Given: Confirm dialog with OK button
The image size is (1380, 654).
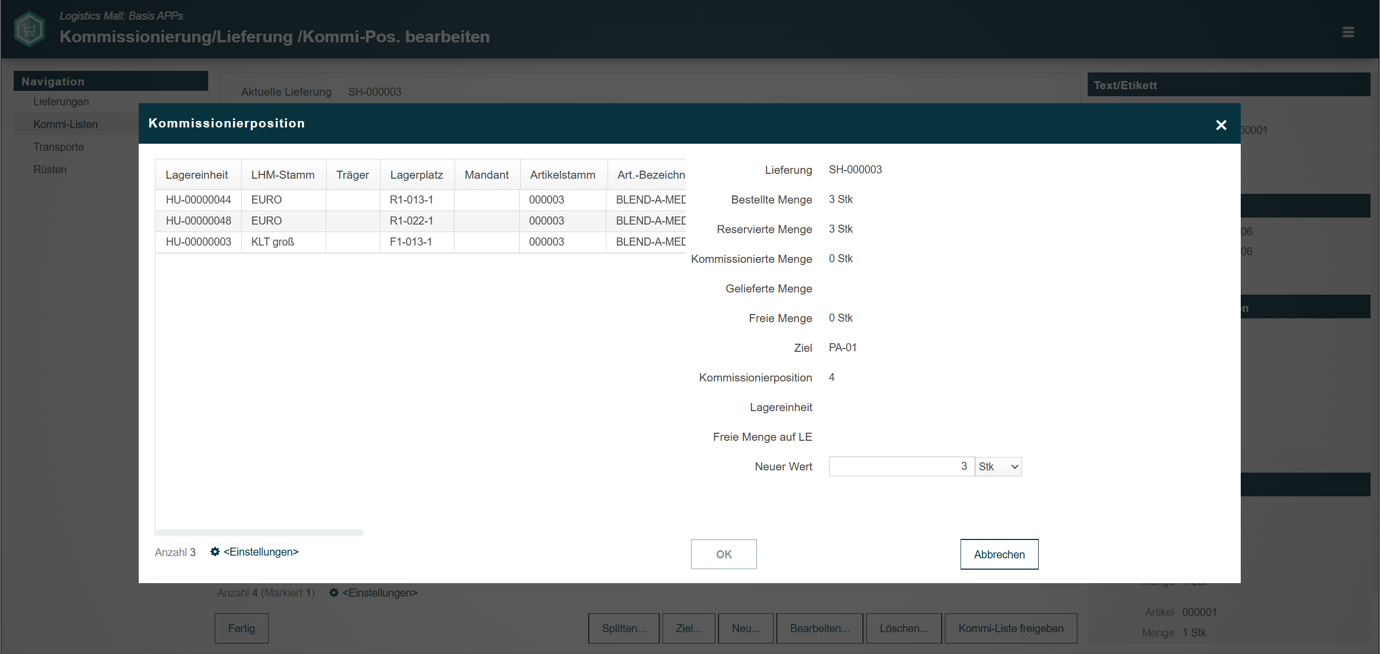Looking at the screenshot, I should (x=724, y=554).
